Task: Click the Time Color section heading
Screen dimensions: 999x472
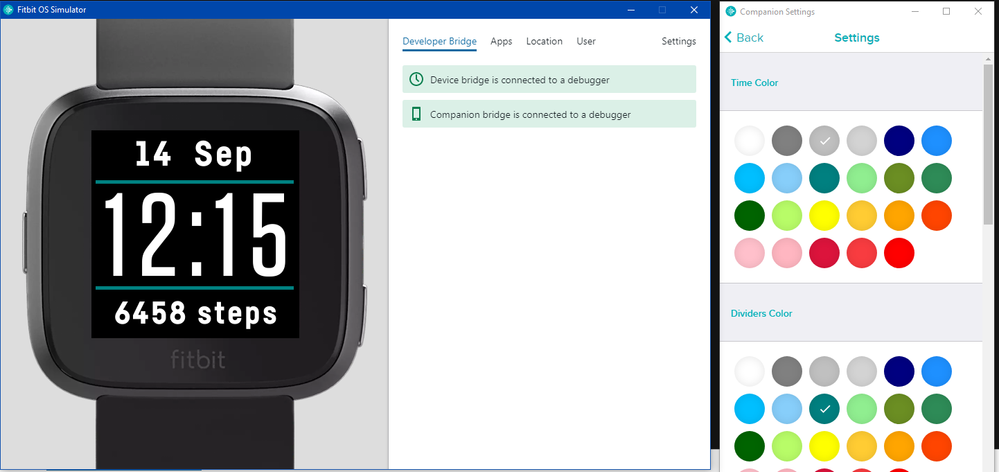Action: (x=754, y=83)
